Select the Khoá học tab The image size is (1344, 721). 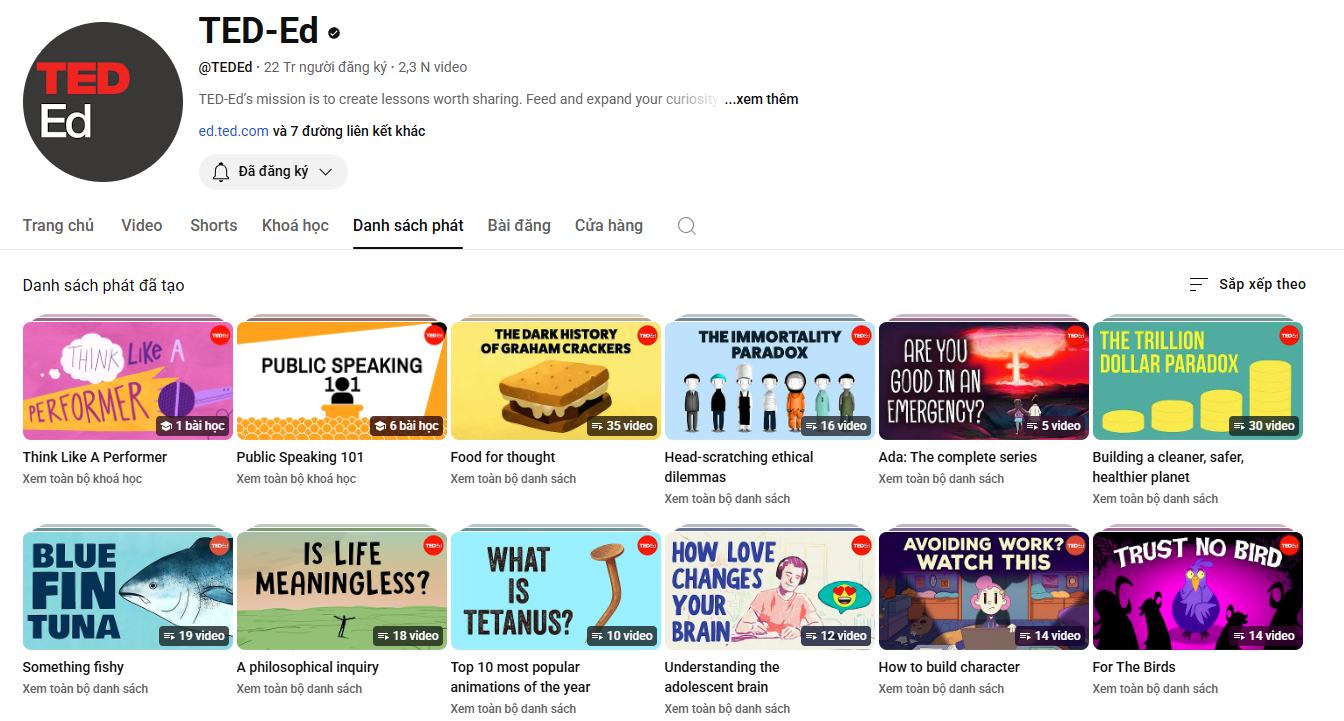click(x=295, y=226)
